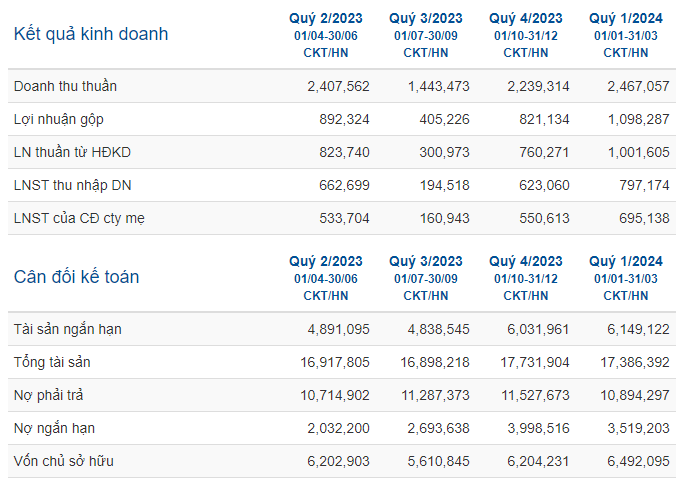The width and height of the screenshot is (680, 482).
Task: Click the 17,386,392 total assets value
Action: [635, 362]
